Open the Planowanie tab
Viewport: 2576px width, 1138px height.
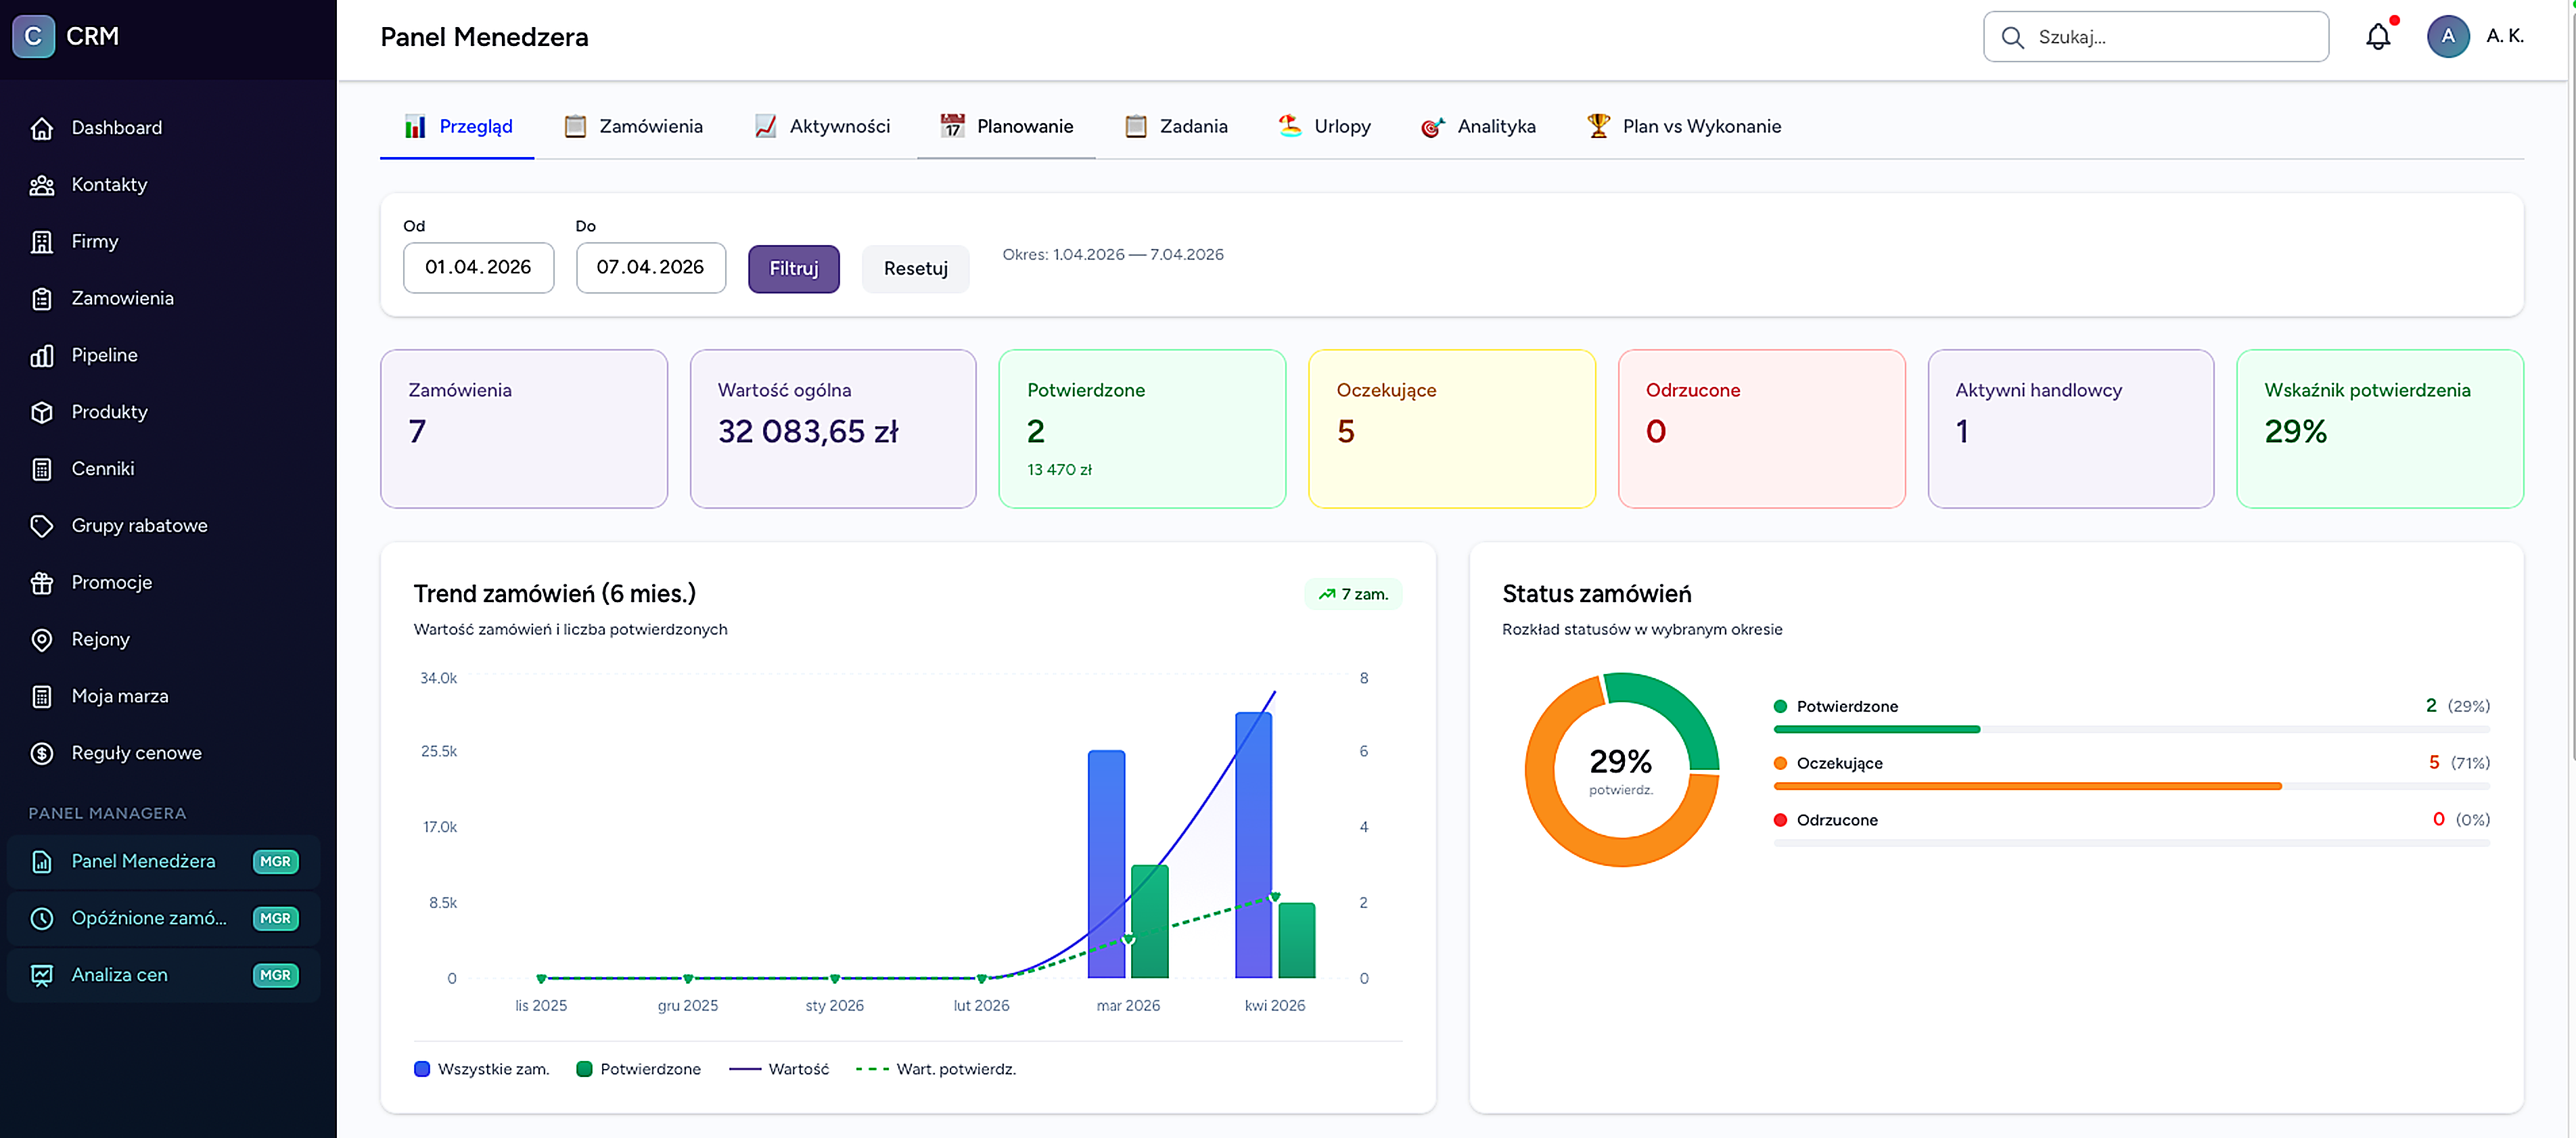1006,127
